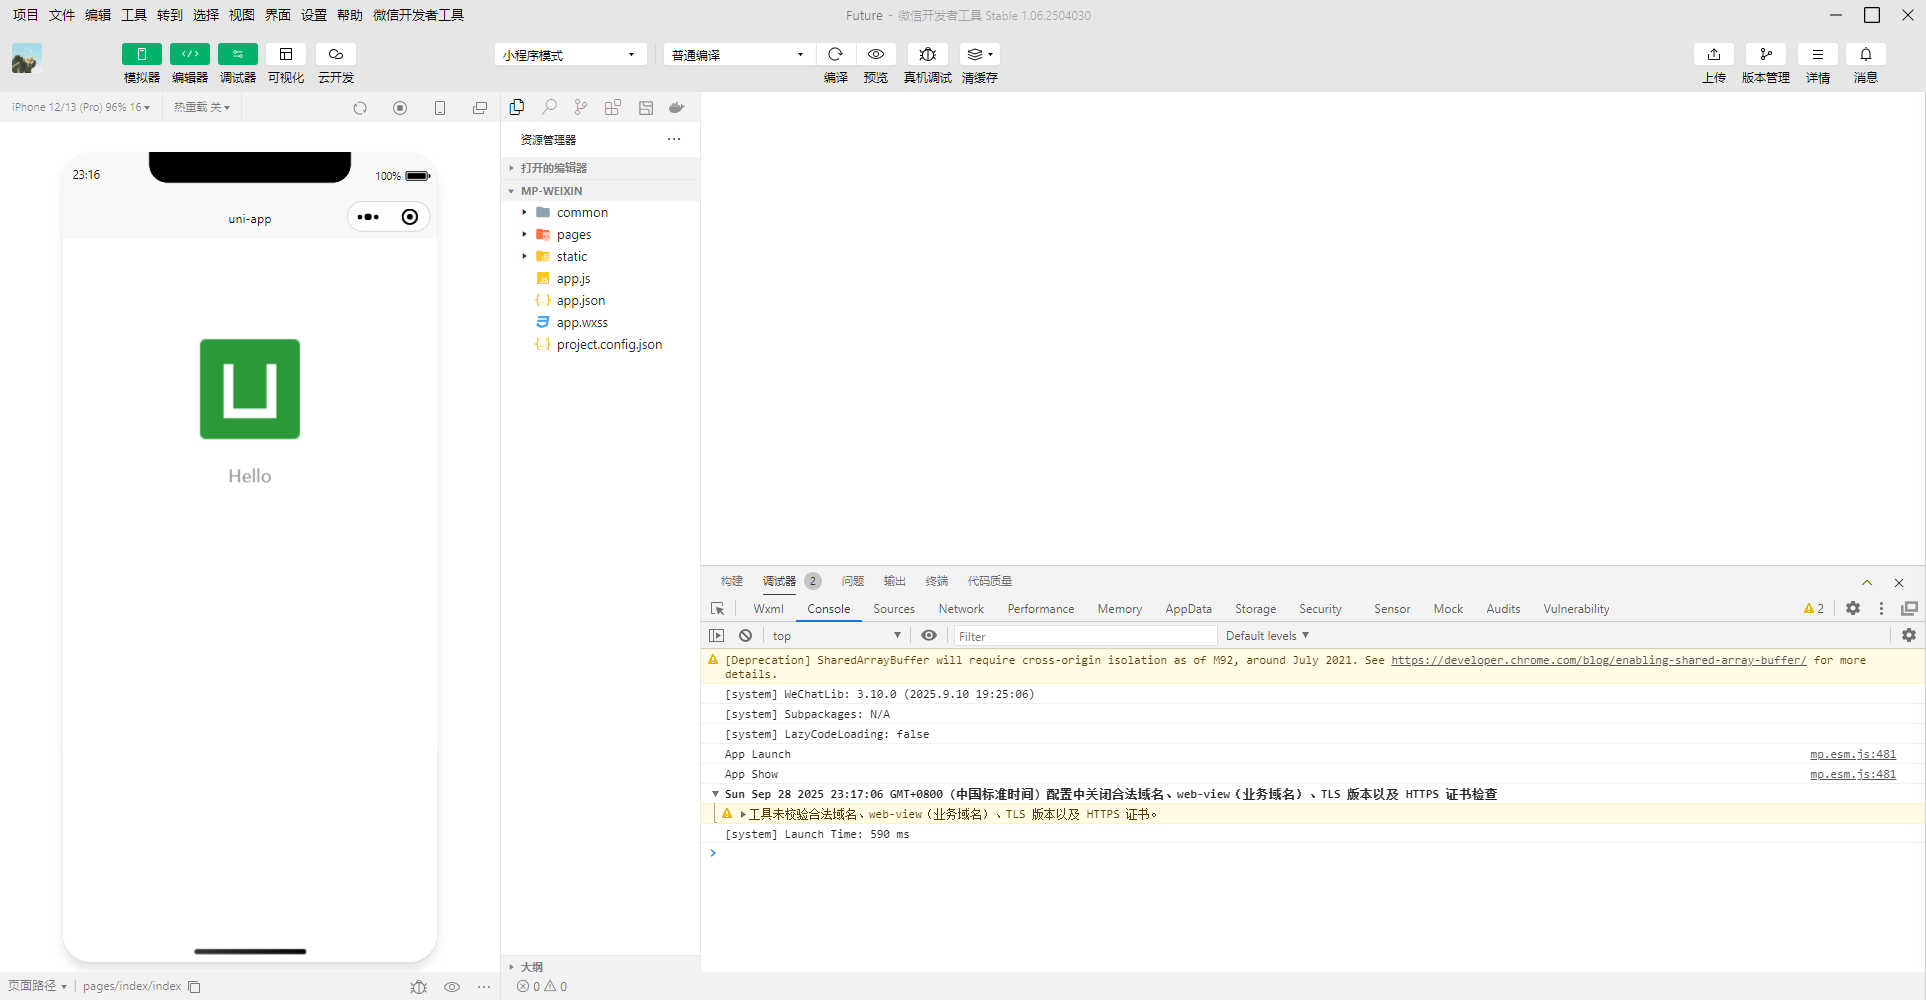Open the iPhone 12/13 device selector

click(81, 107)
